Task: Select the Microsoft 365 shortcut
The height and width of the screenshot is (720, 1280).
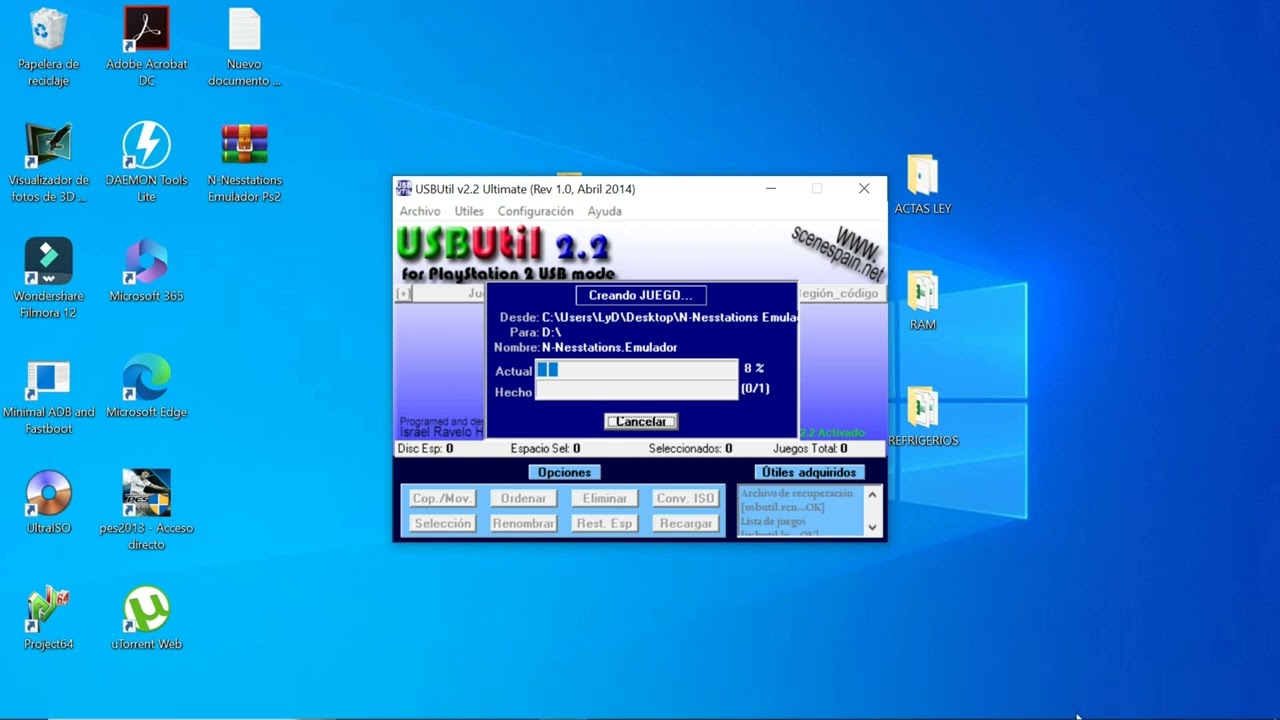Action: click(147, 271)
